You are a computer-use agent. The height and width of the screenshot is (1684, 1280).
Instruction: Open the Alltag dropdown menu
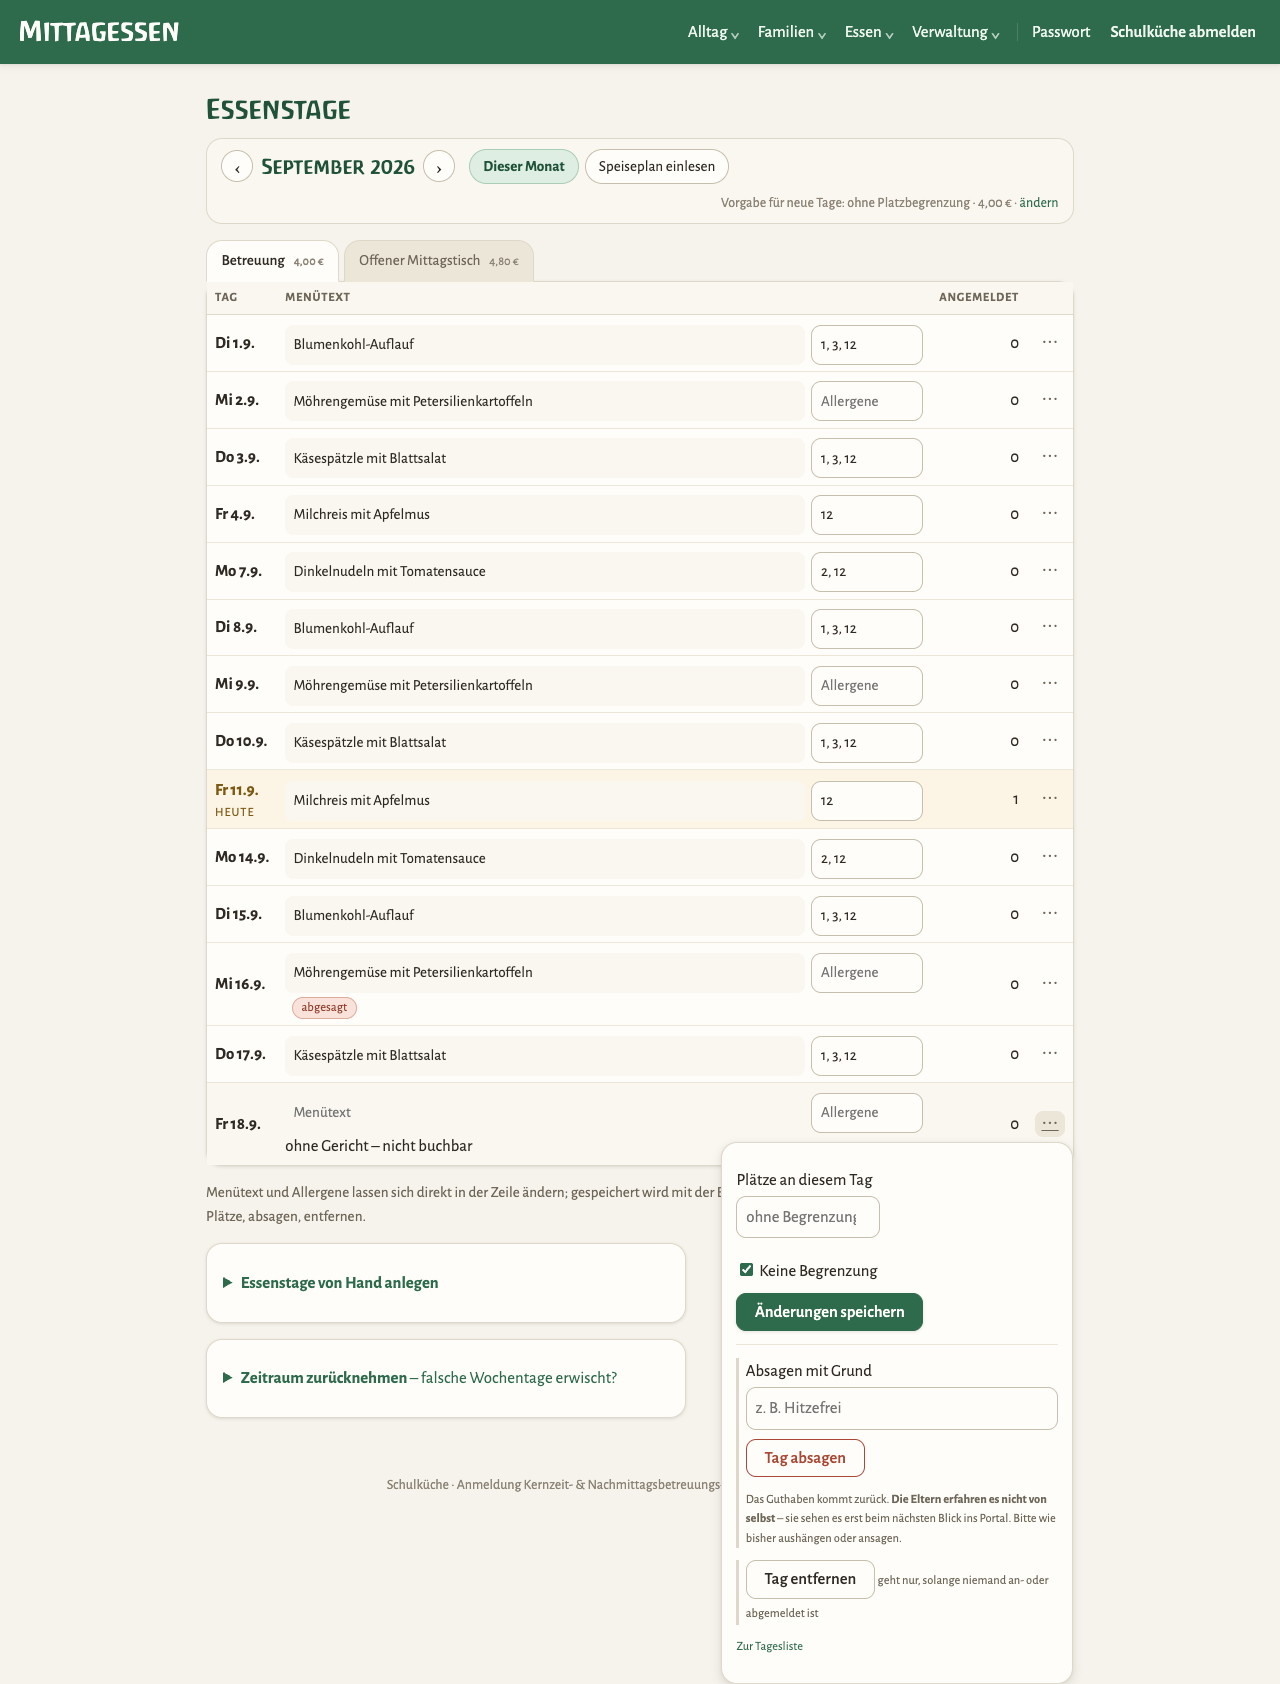(x=713, y=32)
